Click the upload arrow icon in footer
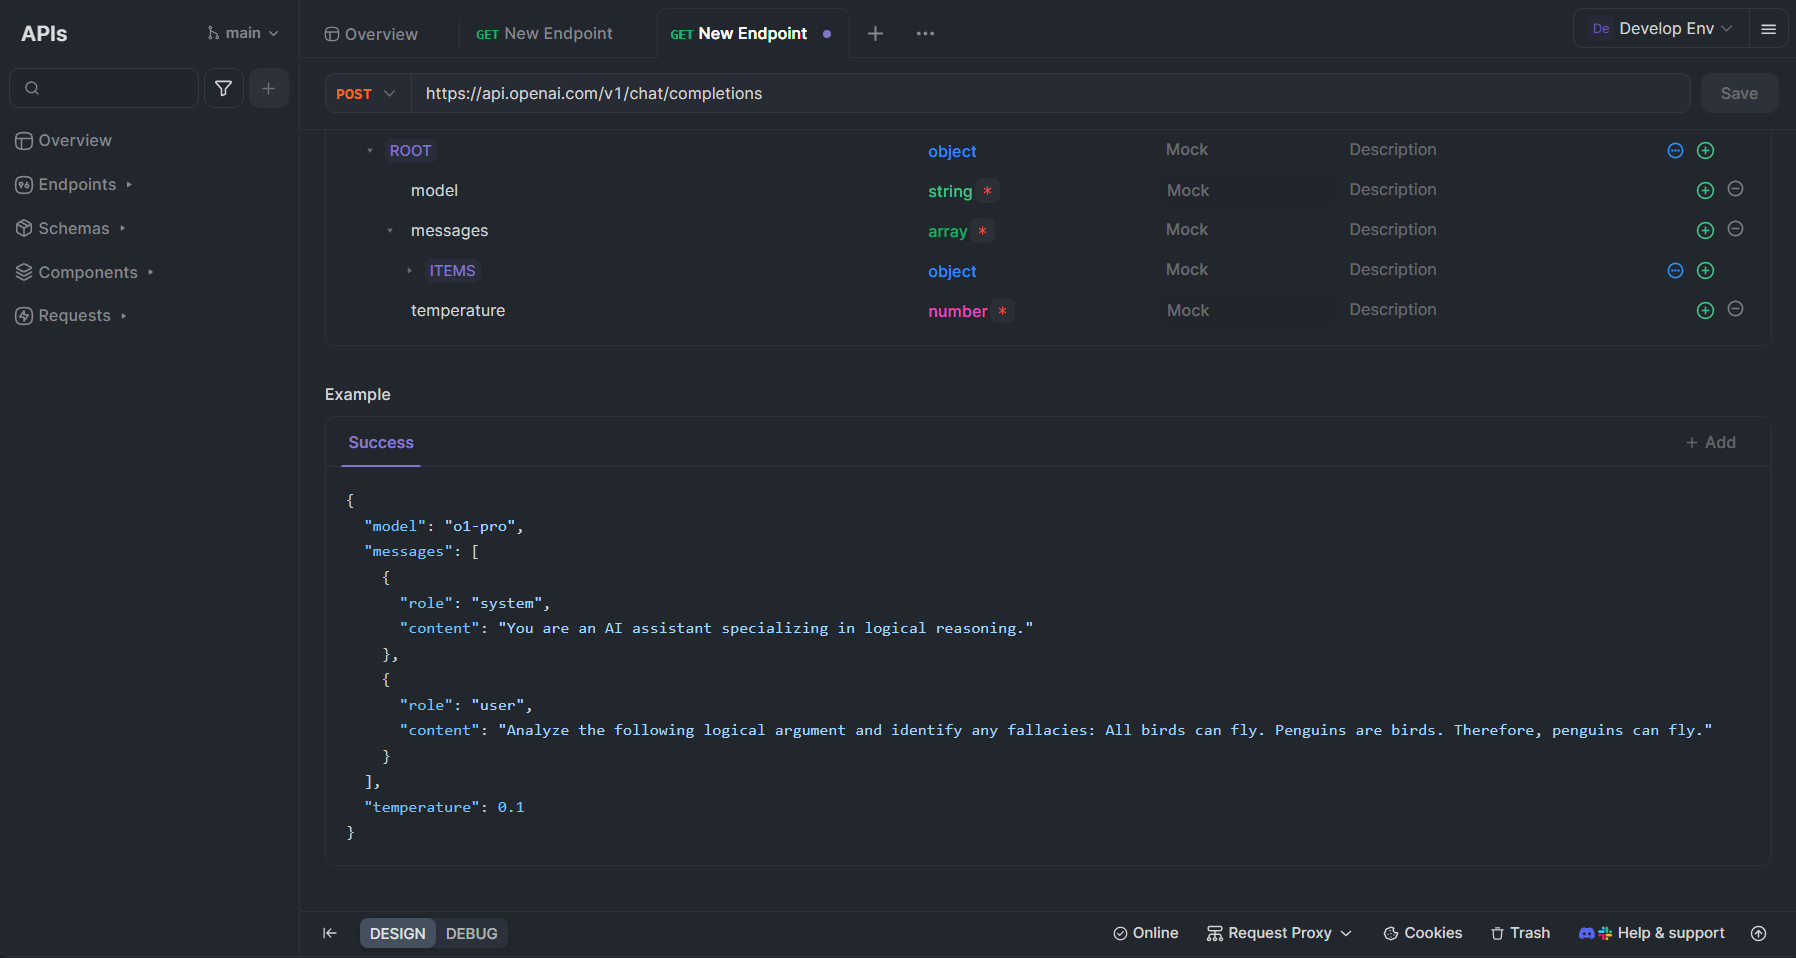1796x958 pixels. (1759, 934)
